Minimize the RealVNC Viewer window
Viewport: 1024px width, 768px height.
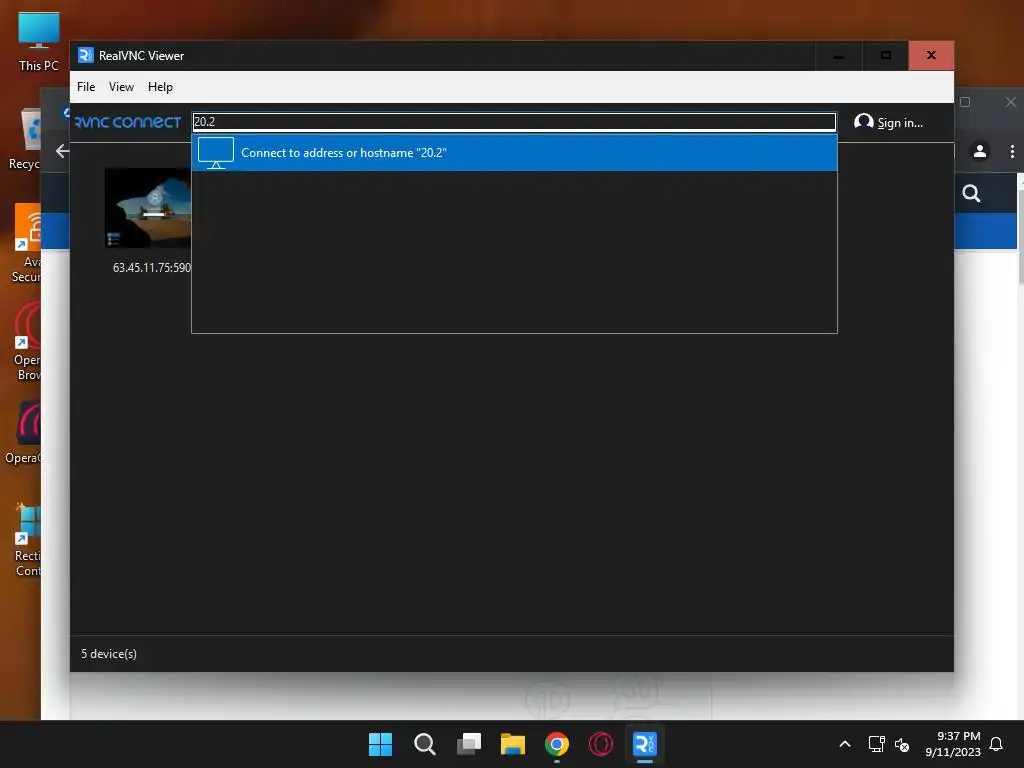click(839, 56)
